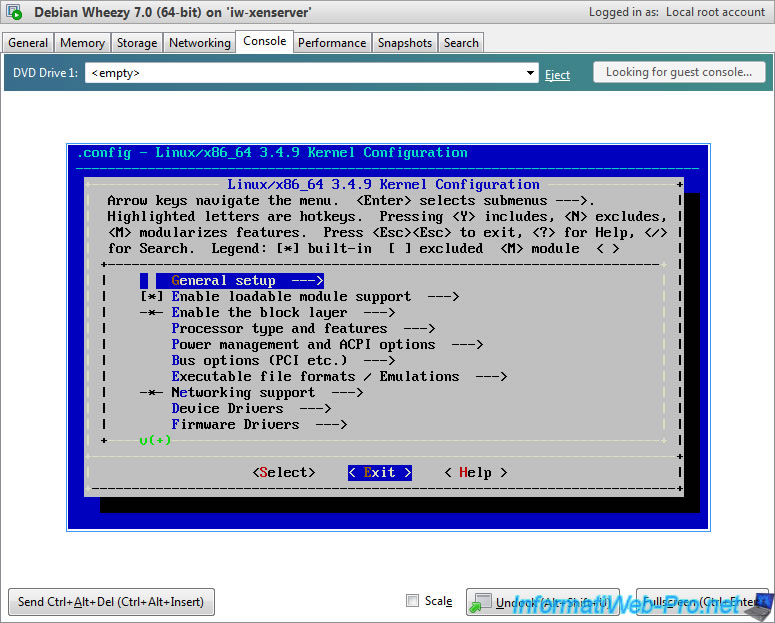
Task: Click the <Select> option in console
Action: 284,472
